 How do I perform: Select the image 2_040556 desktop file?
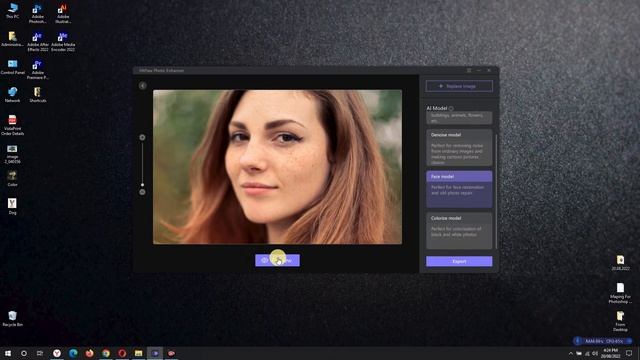13,154
